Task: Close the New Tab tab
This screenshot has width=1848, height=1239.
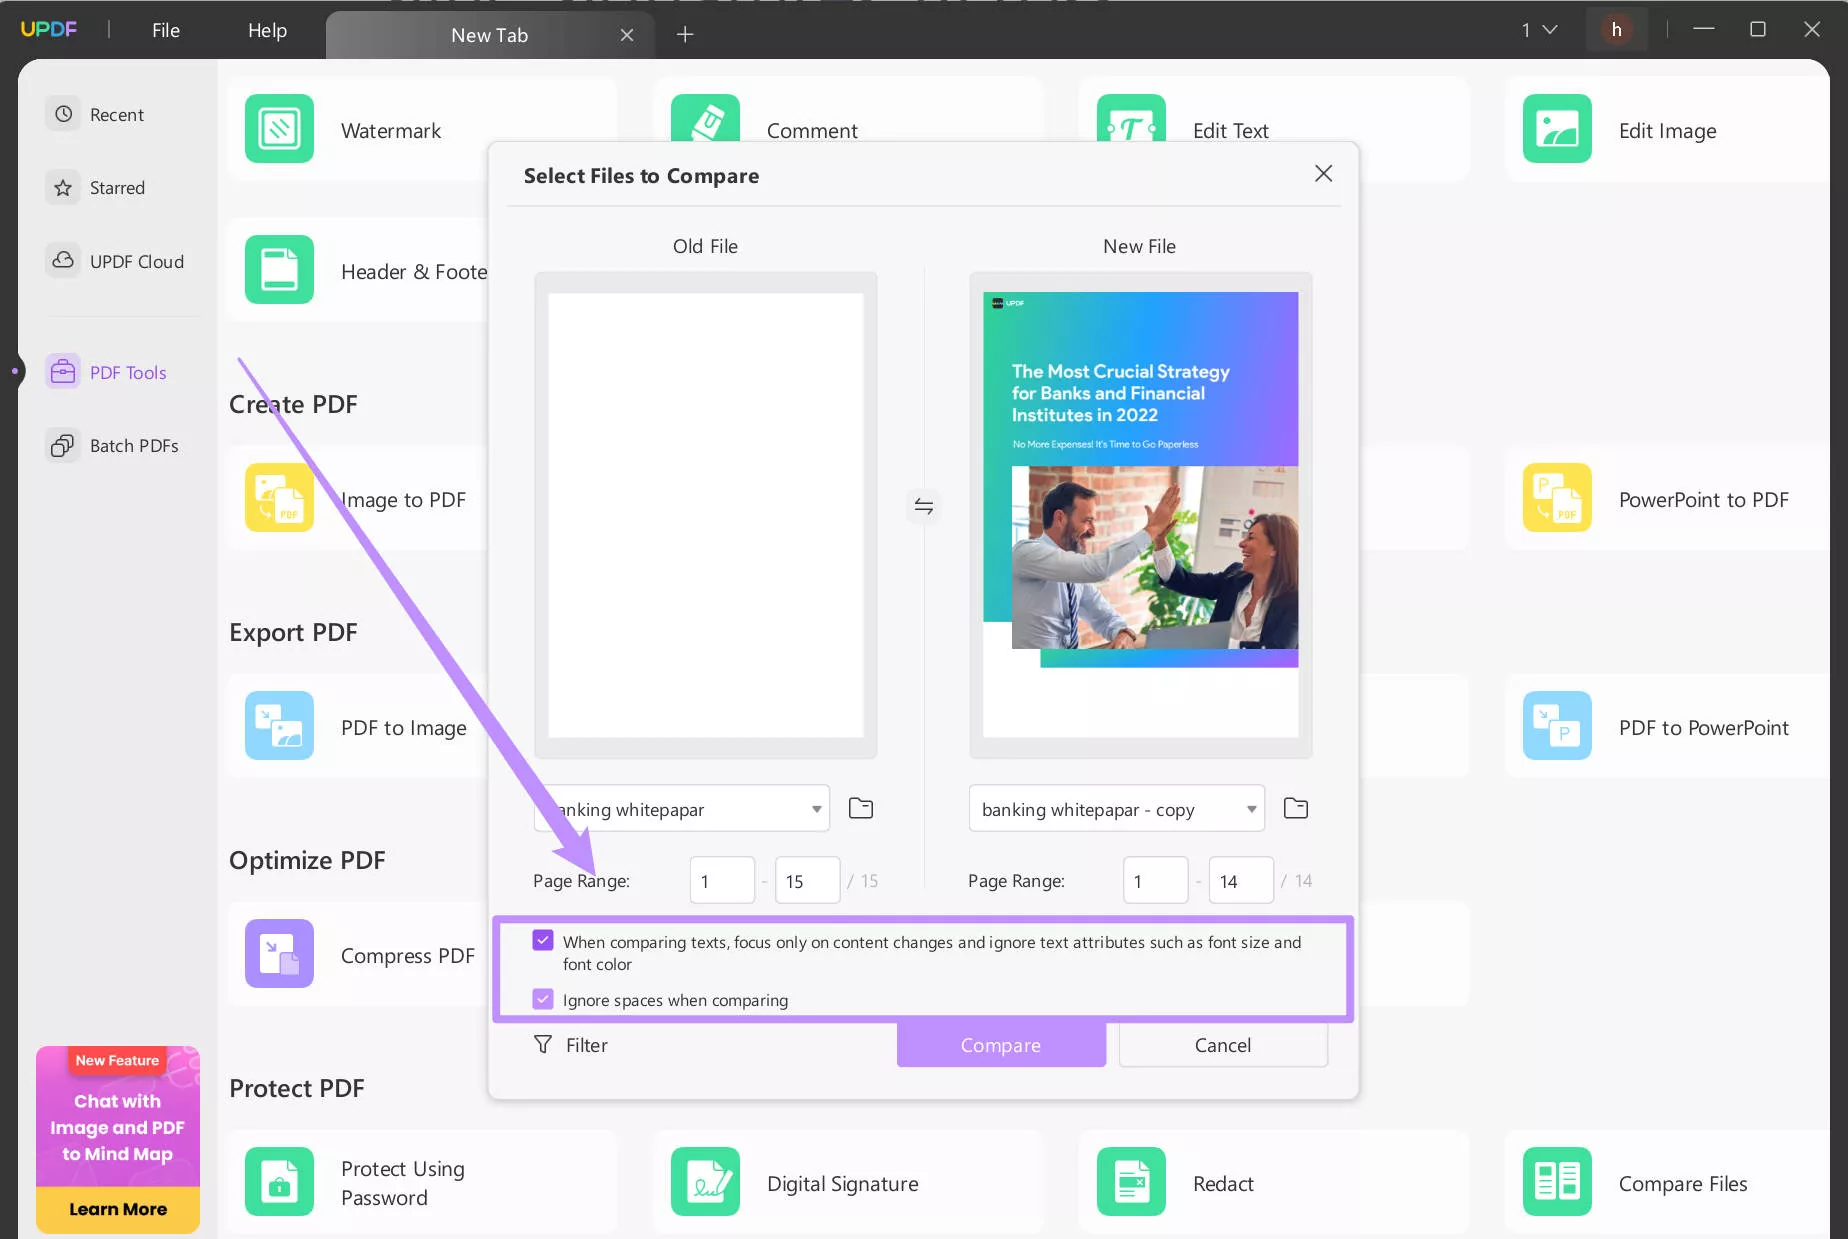Action: coord(627,35)
